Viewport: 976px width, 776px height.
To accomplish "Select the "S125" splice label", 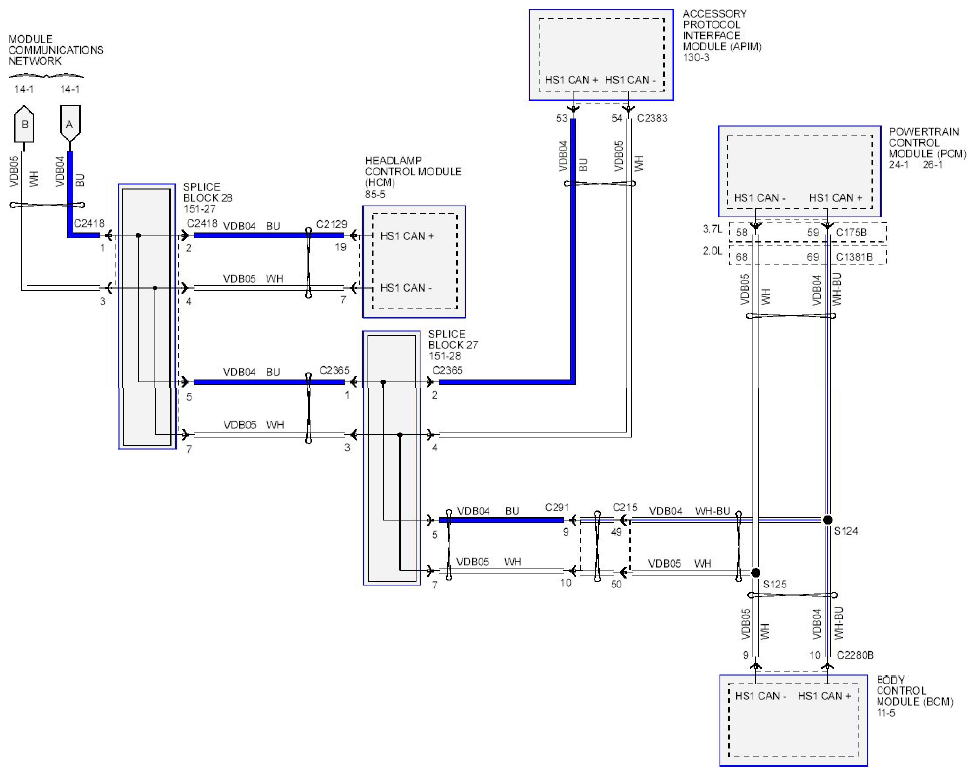I will click(775, 584).
